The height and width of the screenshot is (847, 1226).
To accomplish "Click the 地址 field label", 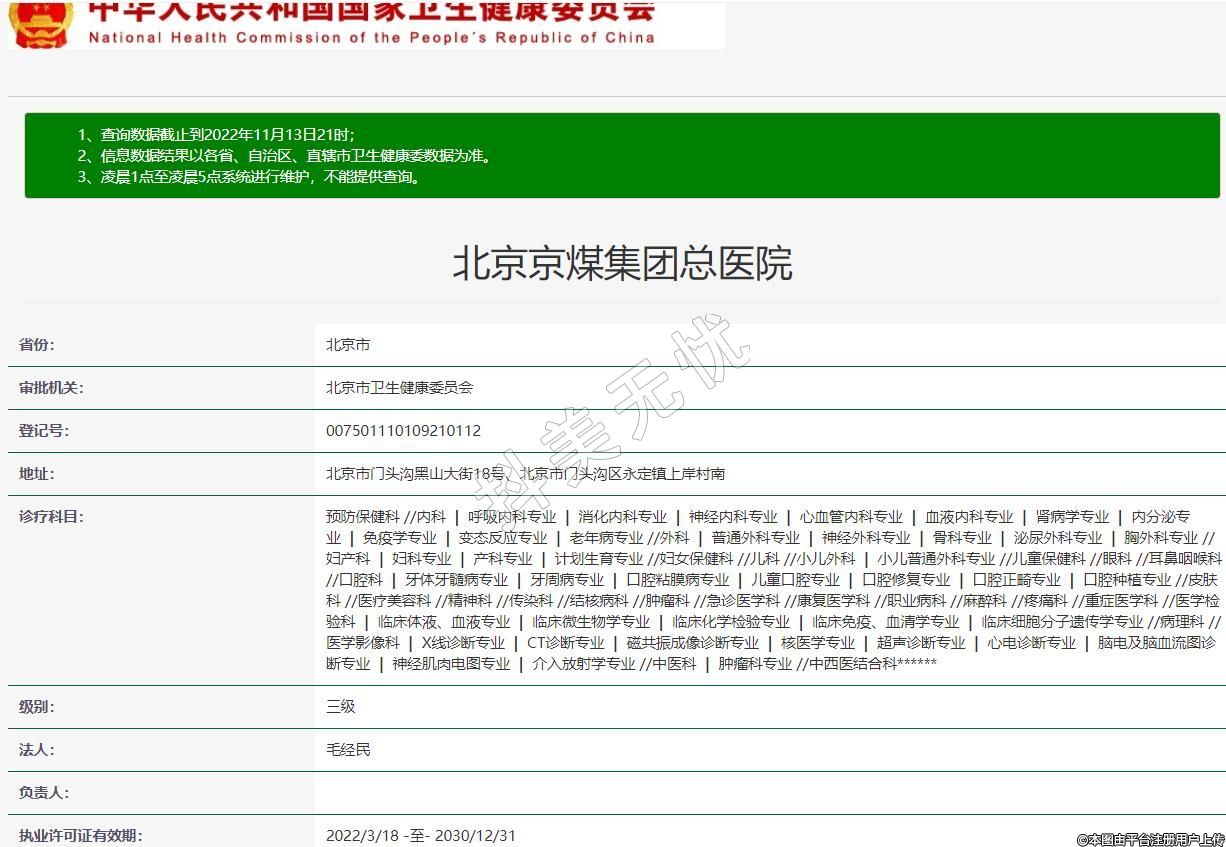I will coord(37,474).
